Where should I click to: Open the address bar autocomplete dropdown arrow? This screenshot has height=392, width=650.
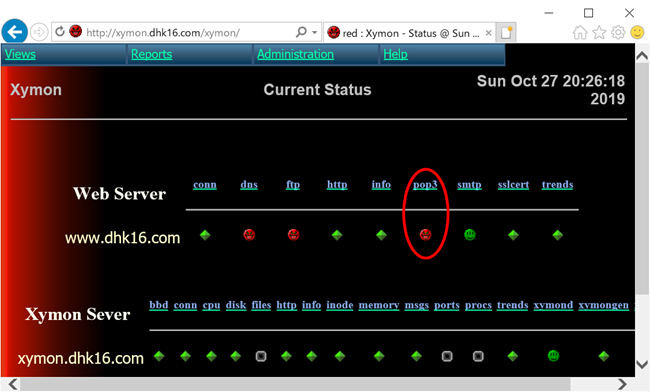[x=315, y=32]
